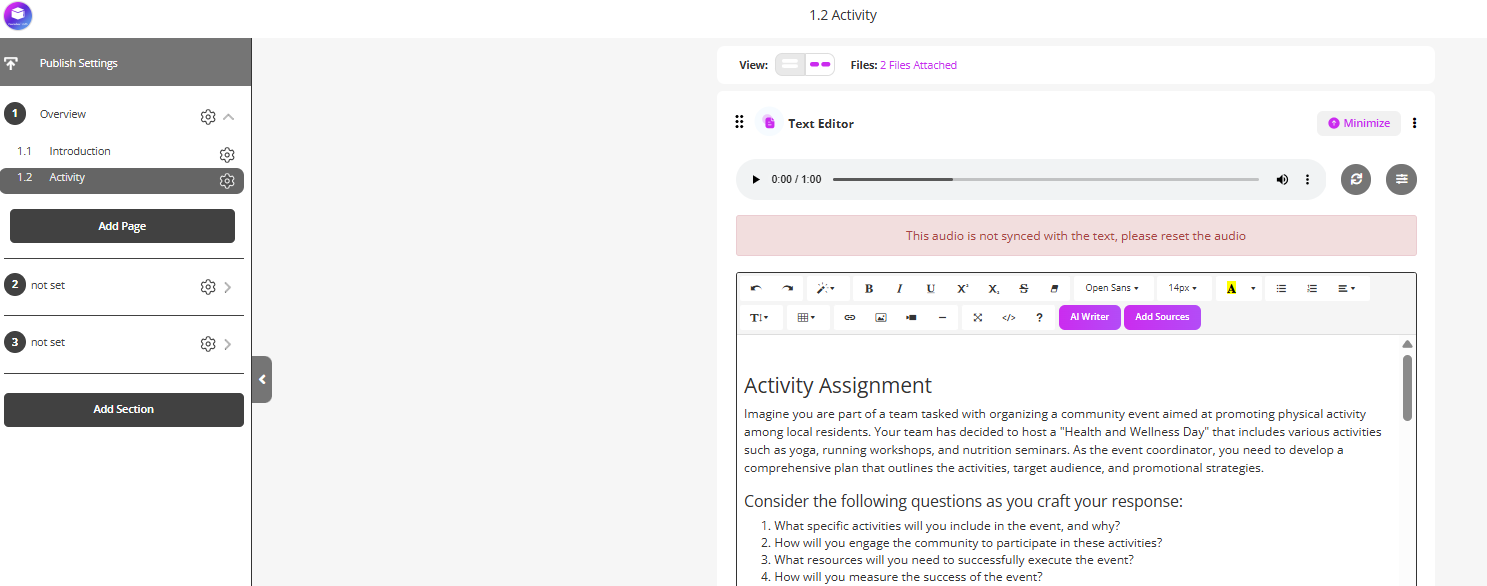Open the line height dropdown
1487x586 pixels.
(759, 317)
